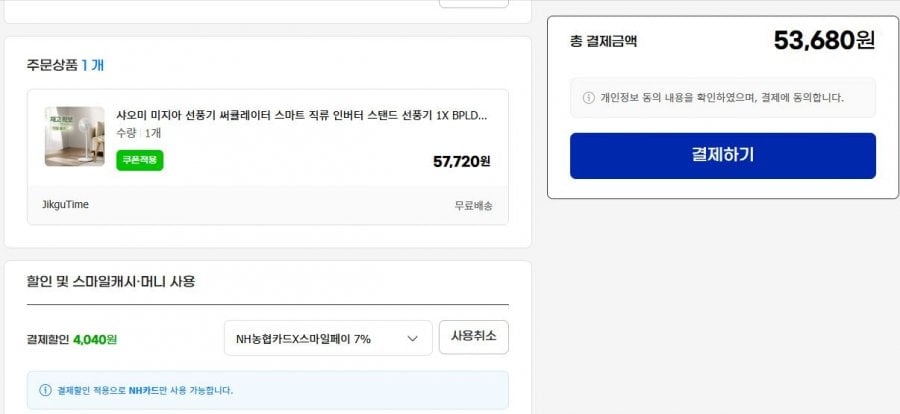Click the green 쿠폰적용 badge
The height and width of the screenshot is (414, 900).
click(x=139, y=160)
